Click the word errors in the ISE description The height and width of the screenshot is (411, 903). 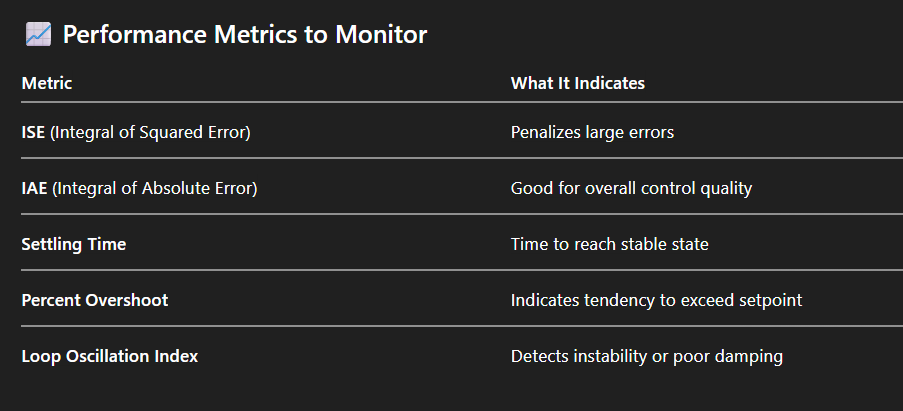click(x=650, y=132)
